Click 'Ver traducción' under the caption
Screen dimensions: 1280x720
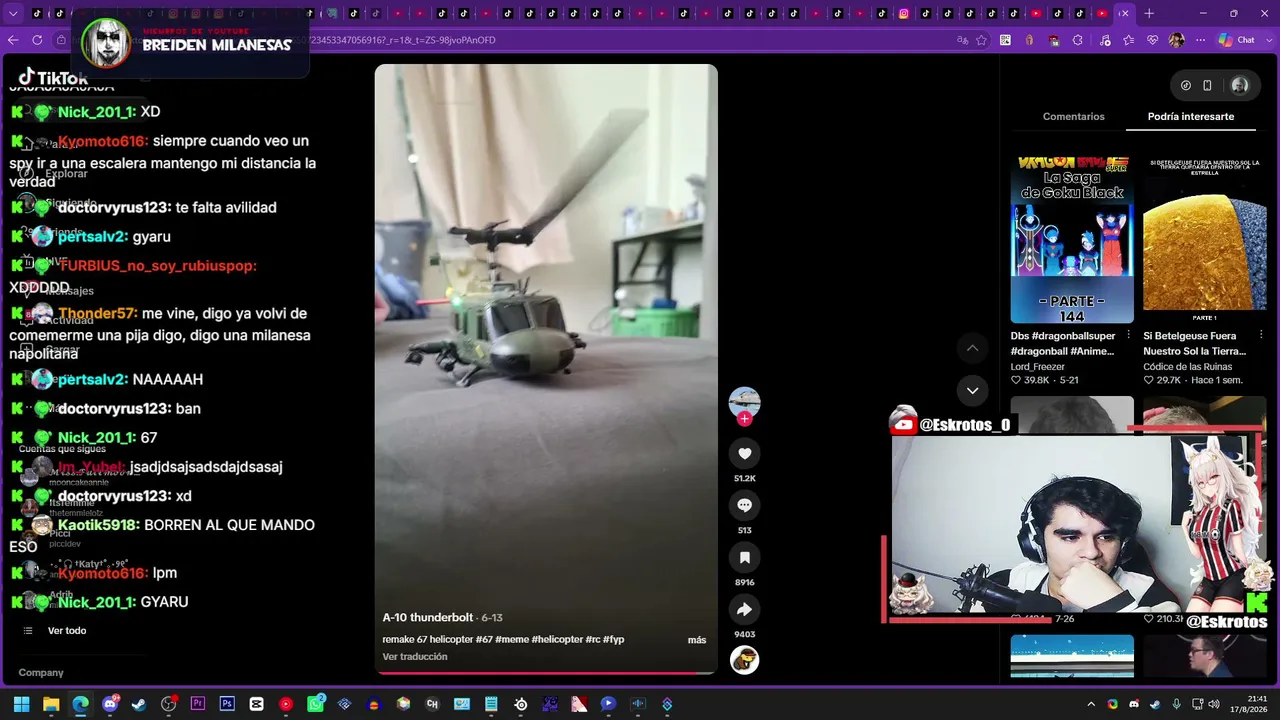pyautogui.click(x=415, y=657)
